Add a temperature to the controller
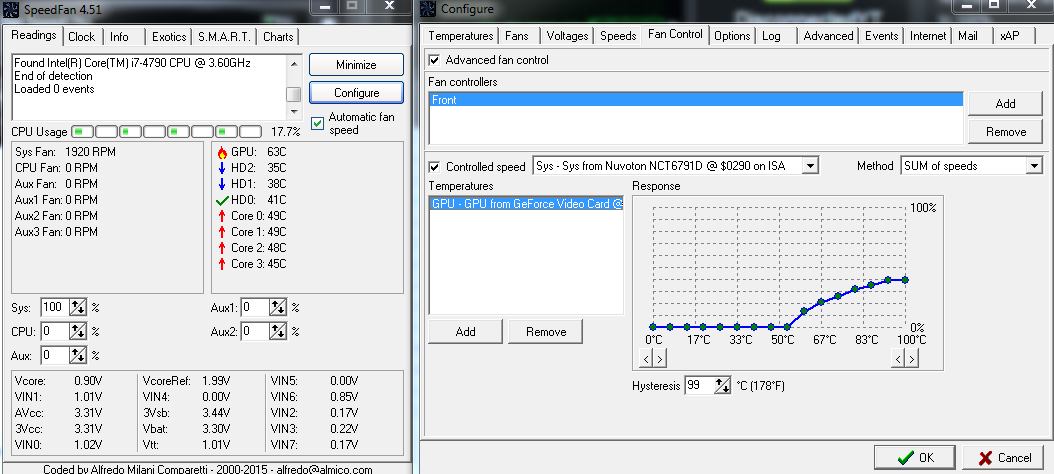 coord(465,331)
